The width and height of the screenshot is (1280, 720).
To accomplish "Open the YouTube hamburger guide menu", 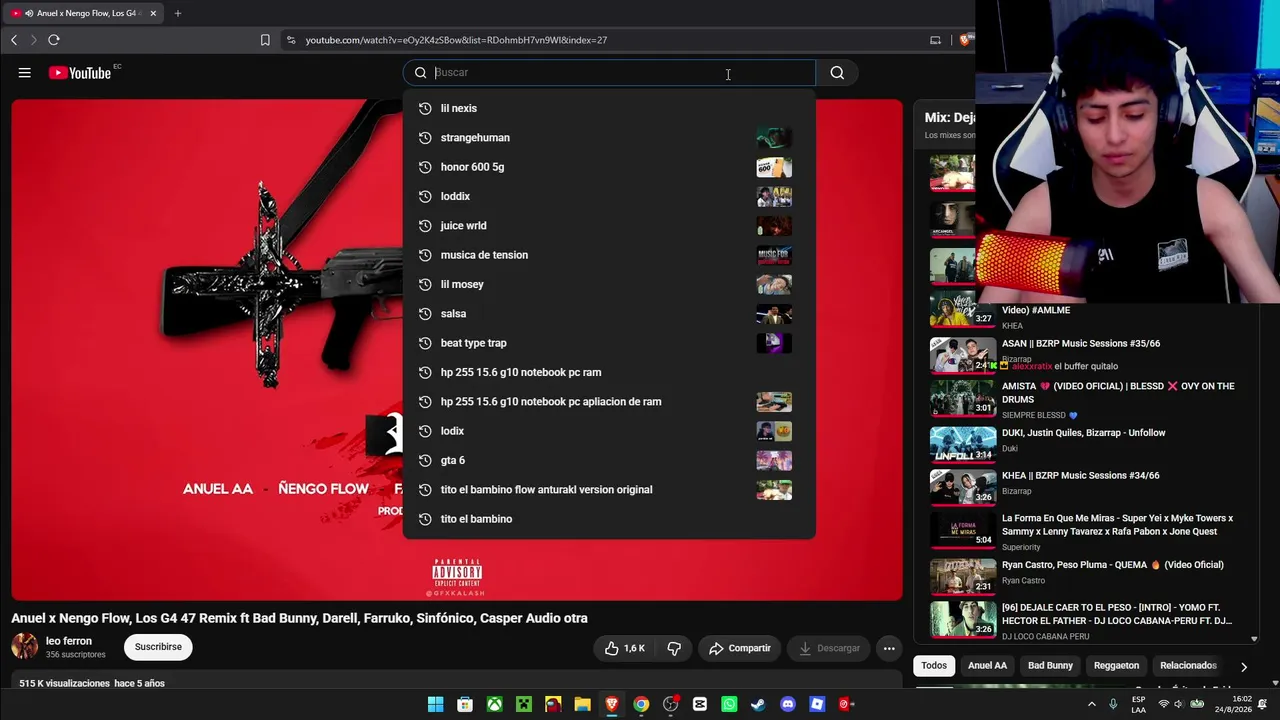I will [25, 73].
